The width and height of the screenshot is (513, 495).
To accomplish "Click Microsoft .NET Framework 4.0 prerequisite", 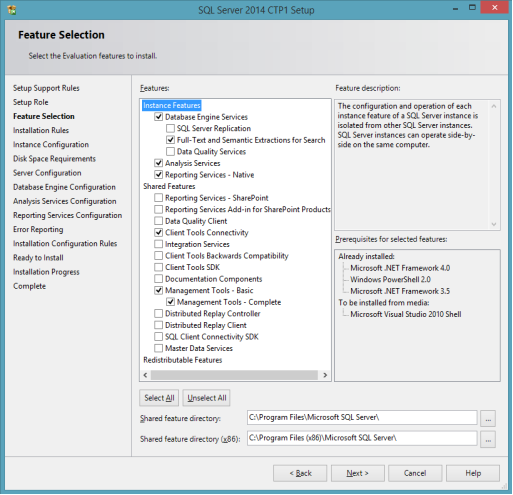I will click(x=400, y=268).
